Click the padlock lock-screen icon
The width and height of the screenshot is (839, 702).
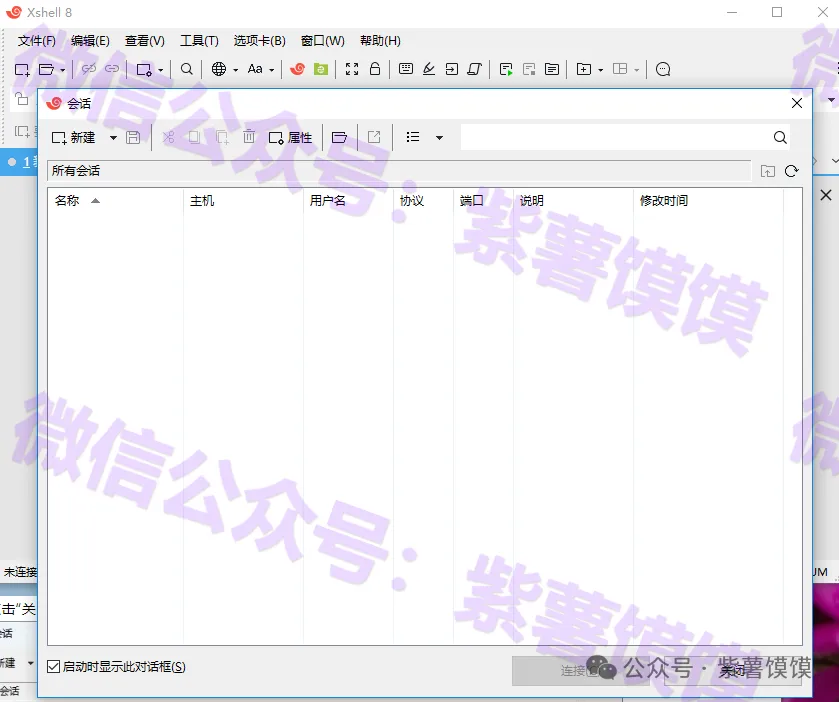375,69
